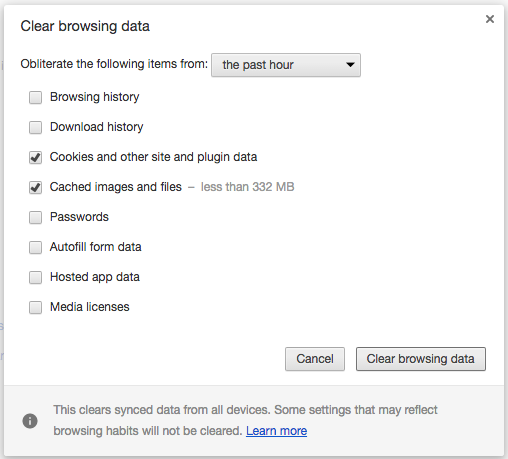Click the info icon beside the synced data notice
This screenshot has height=459, width=508.
pos(30,421)
